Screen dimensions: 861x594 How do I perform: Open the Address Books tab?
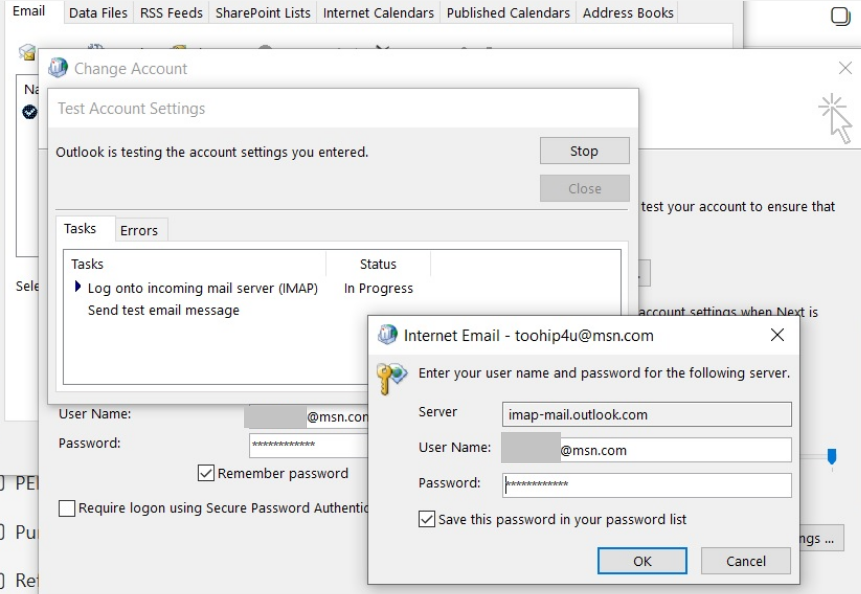628,13
